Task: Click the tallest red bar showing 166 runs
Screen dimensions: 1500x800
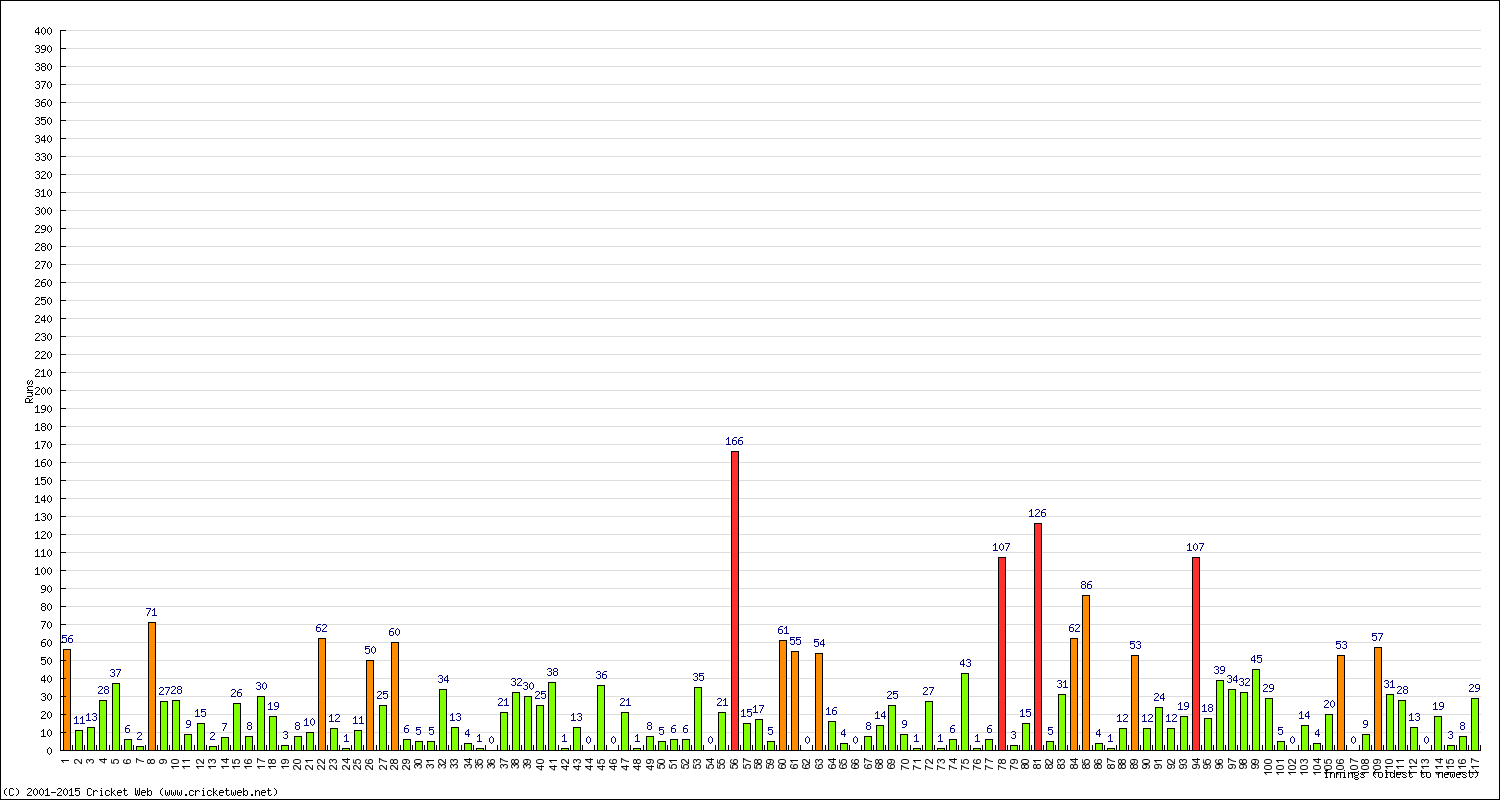Action: [x=735, y=601]
